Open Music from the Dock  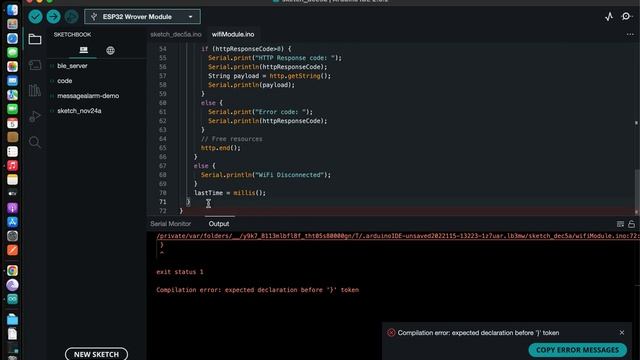[x=12, y=166]
